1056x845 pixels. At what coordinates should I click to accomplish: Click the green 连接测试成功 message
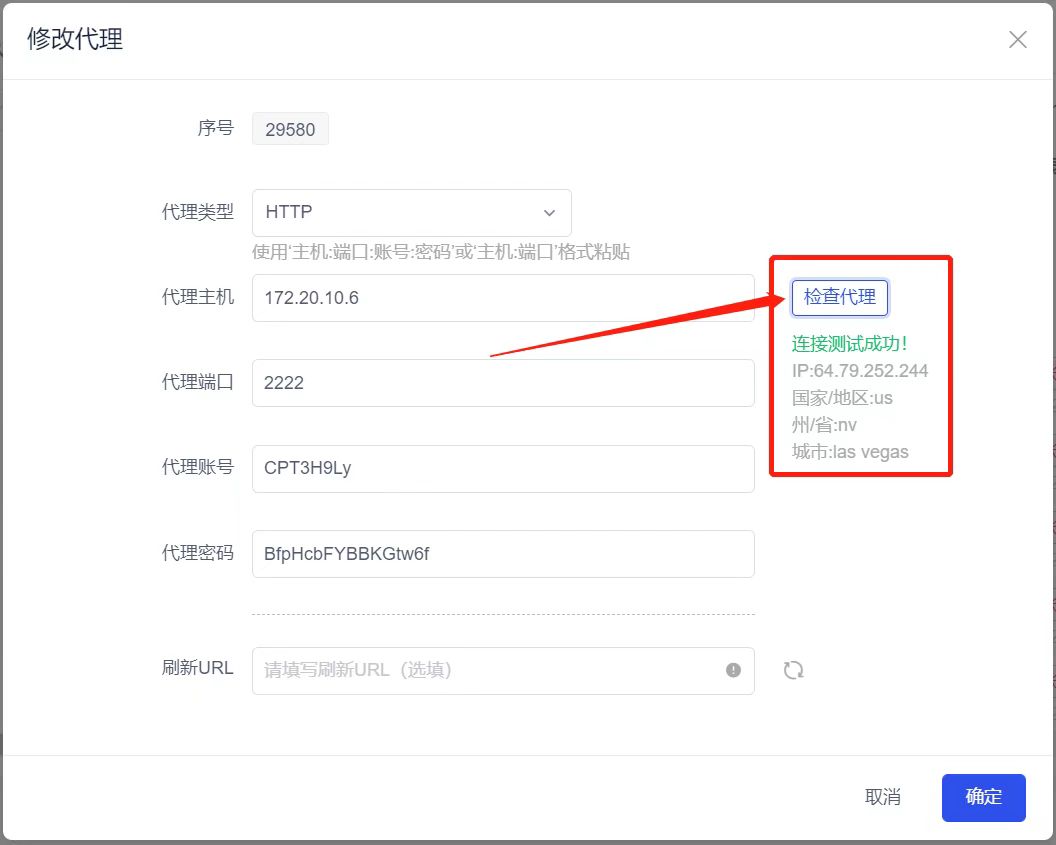coord(849,344)
